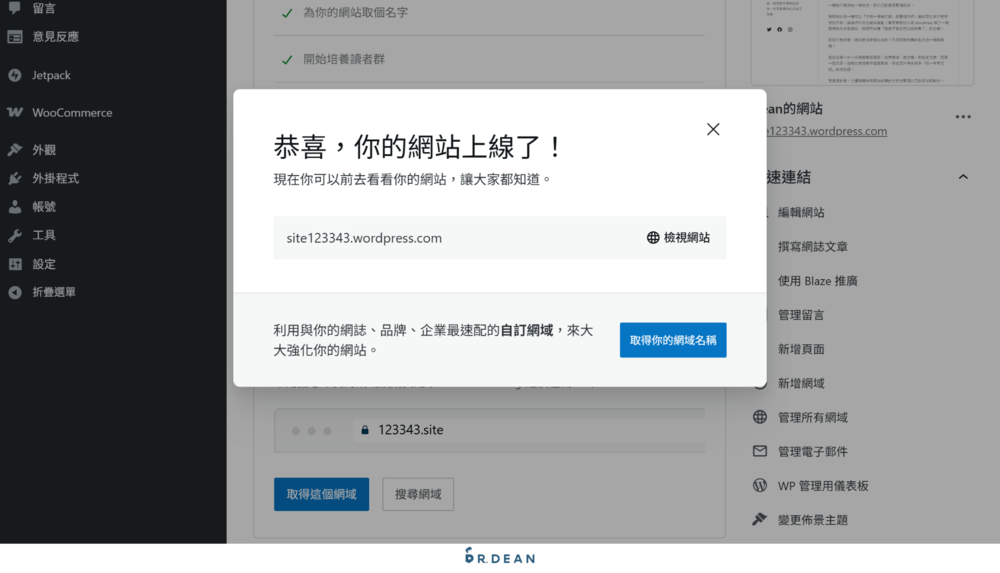Click the 檢視網站 view site button

[x=678, y=237]
